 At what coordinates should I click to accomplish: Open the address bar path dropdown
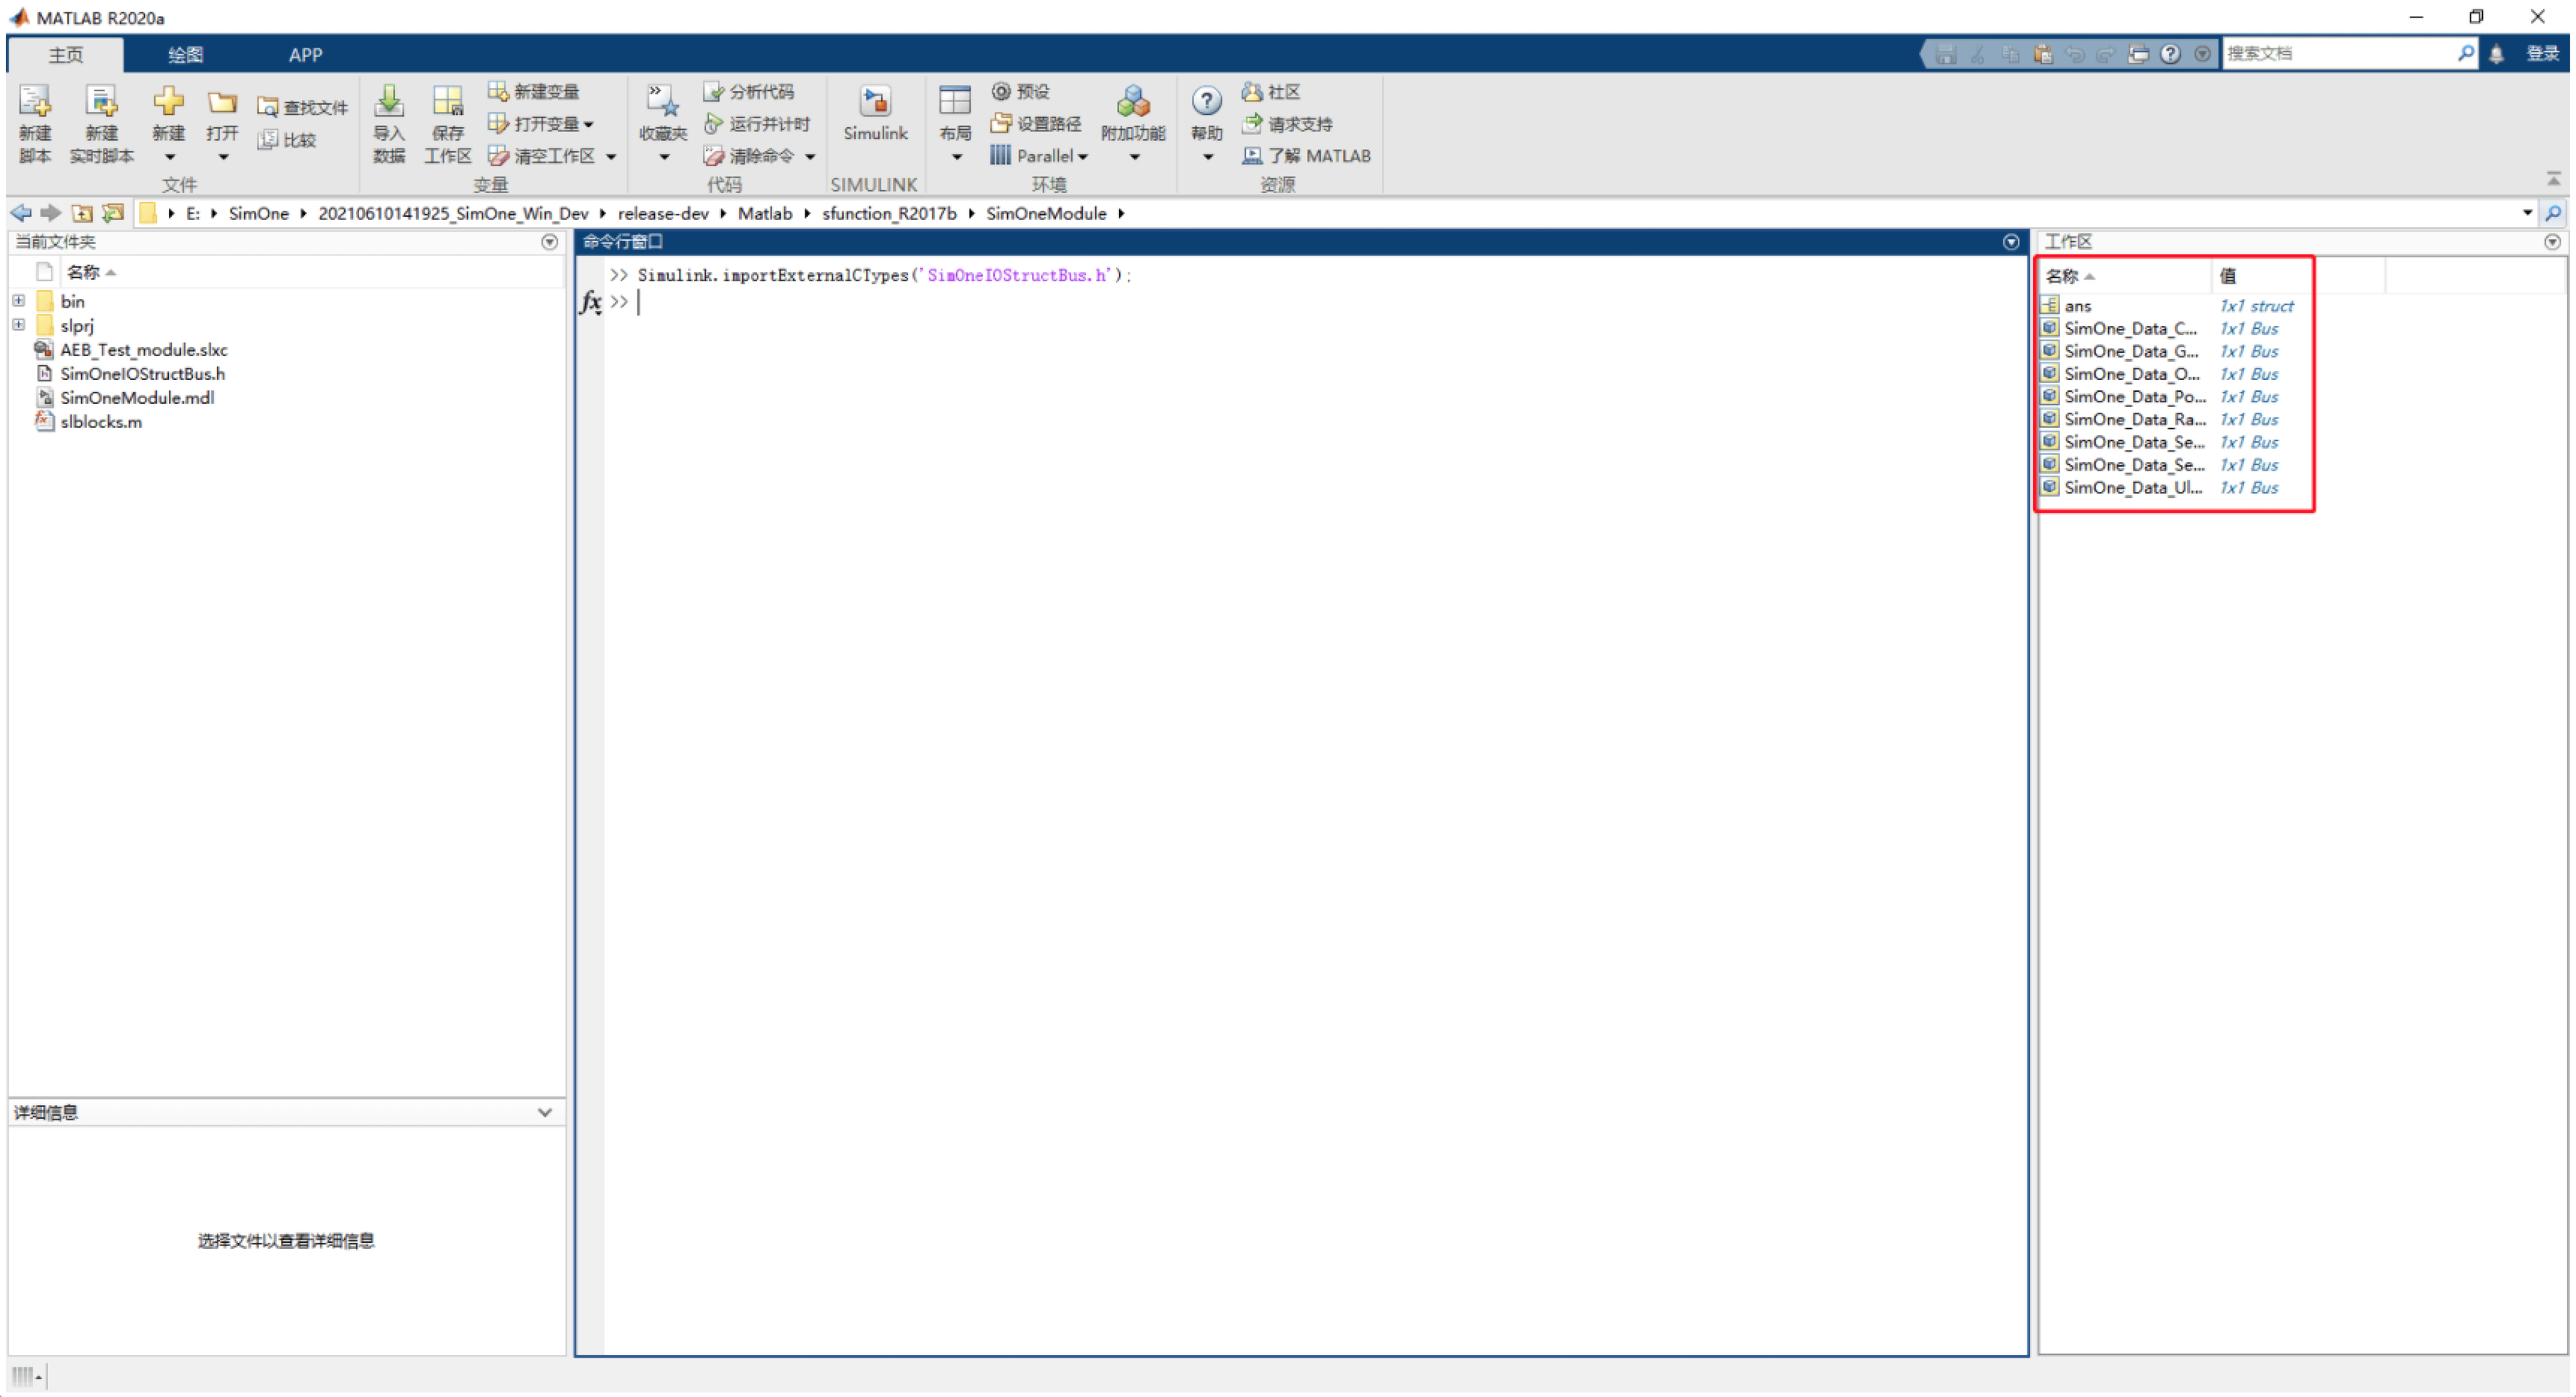[x=2528, y=213]
